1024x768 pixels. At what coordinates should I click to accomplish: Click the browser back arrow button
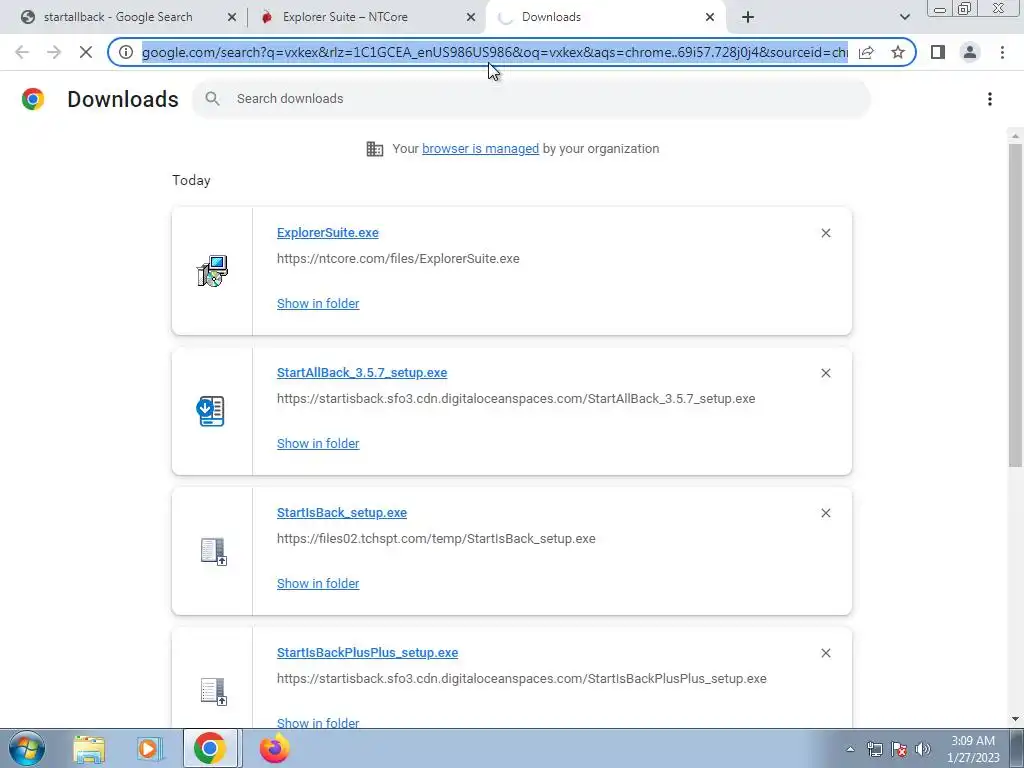click(22, 52)
